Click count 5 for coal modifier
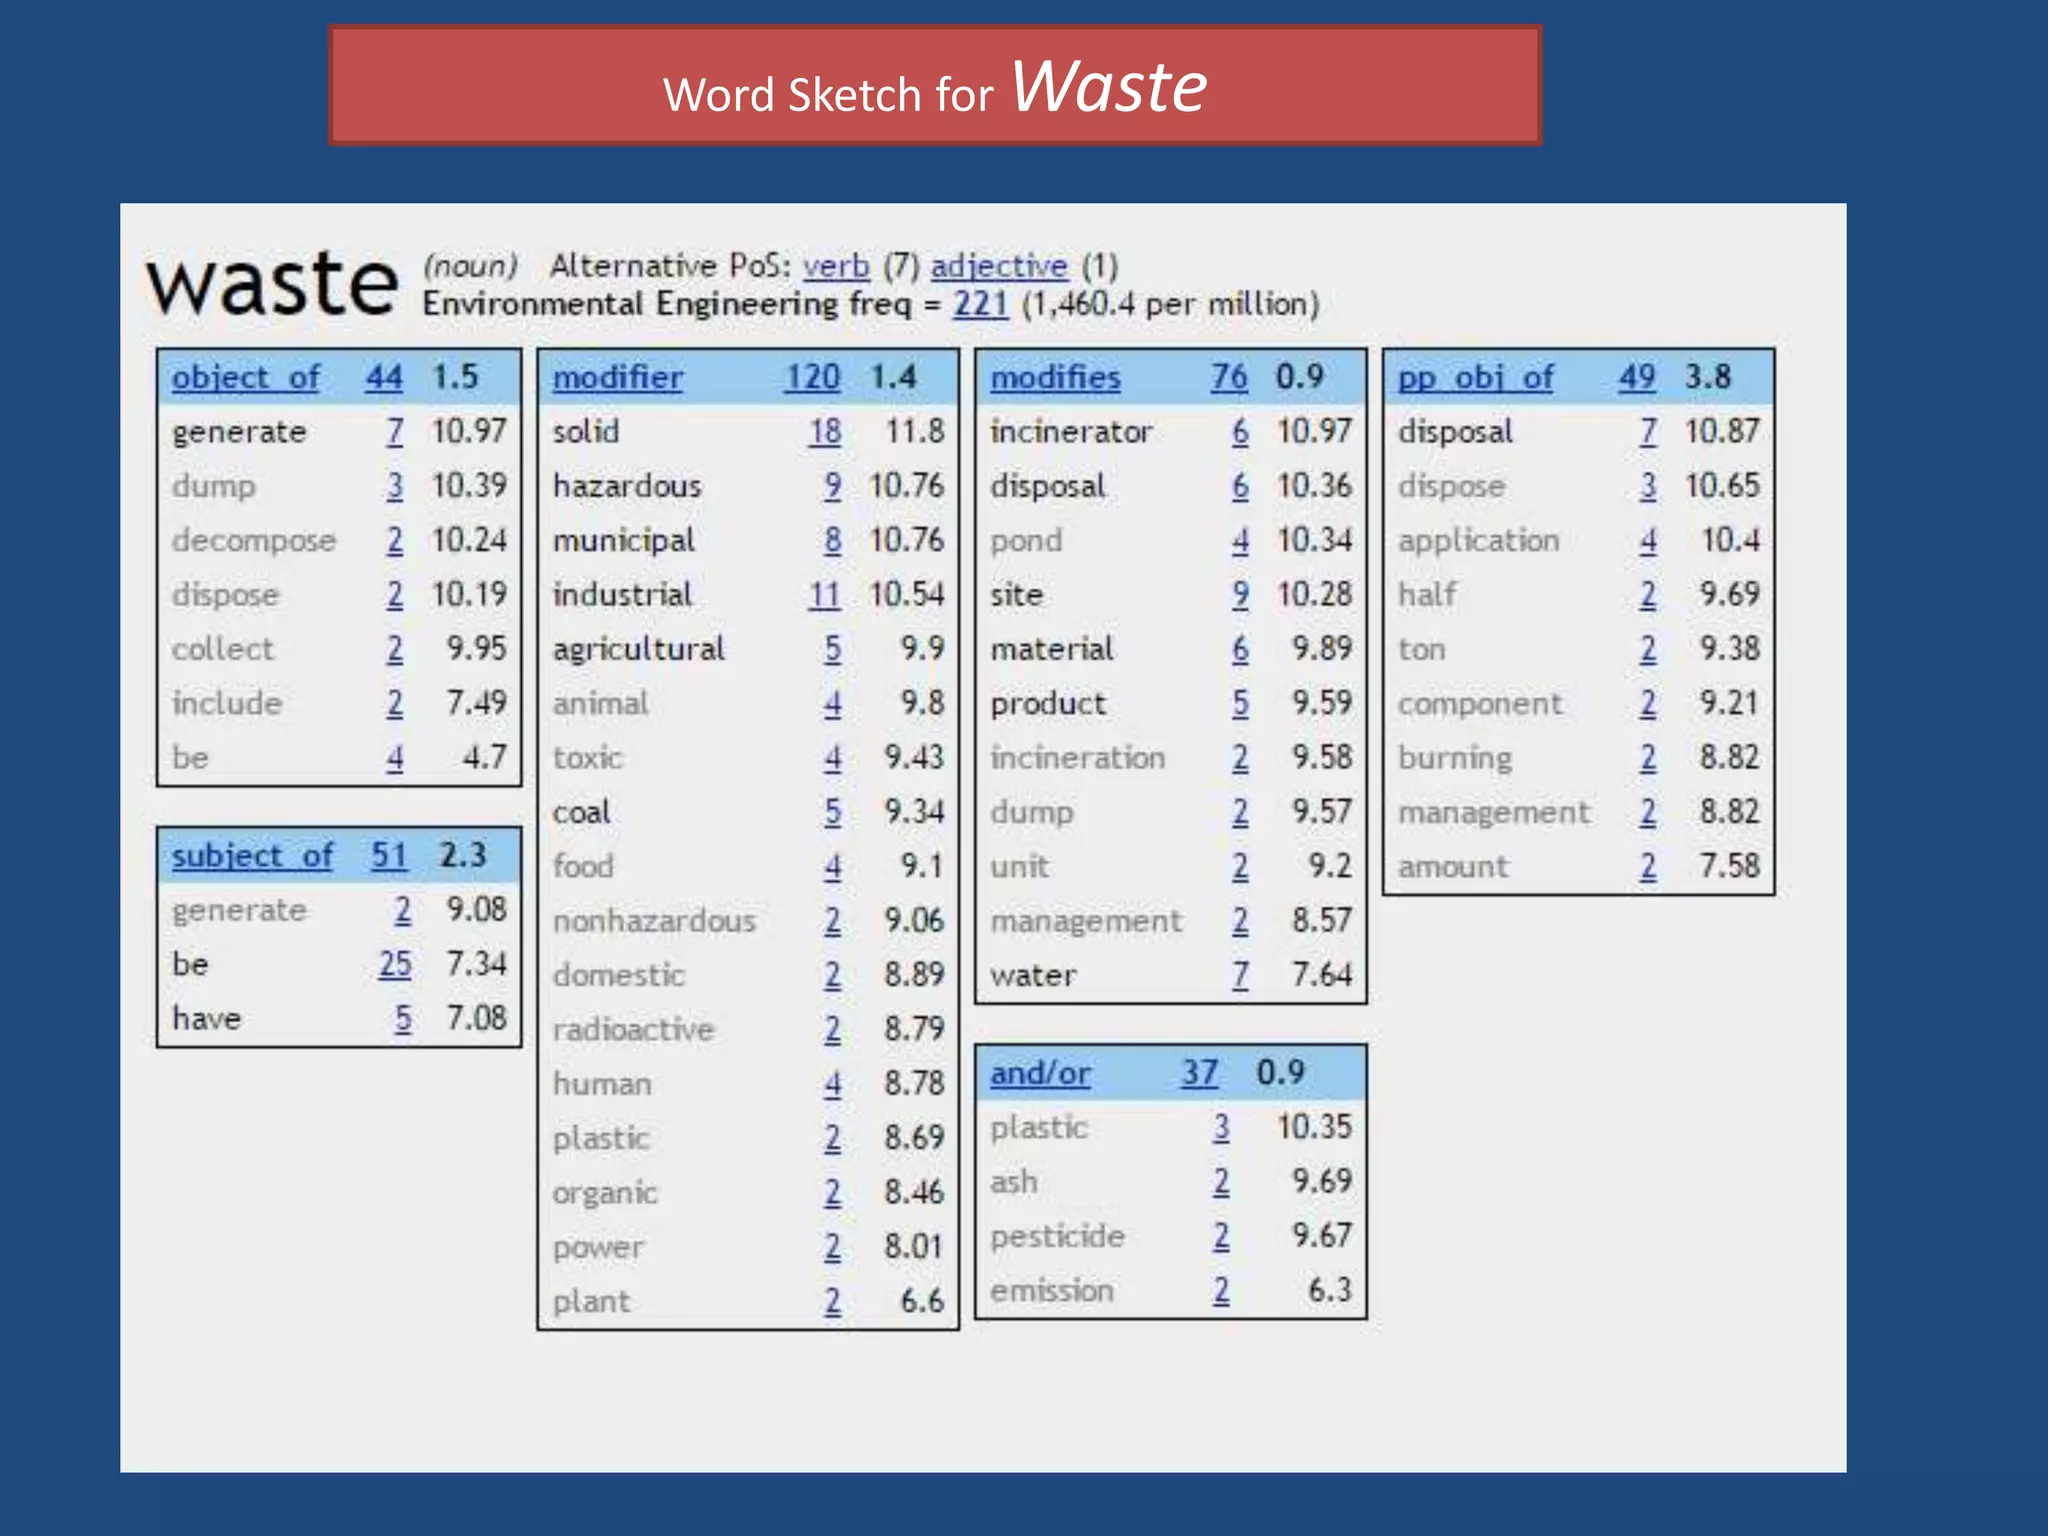The image size is (2048, 1536). tap(833, 812)
